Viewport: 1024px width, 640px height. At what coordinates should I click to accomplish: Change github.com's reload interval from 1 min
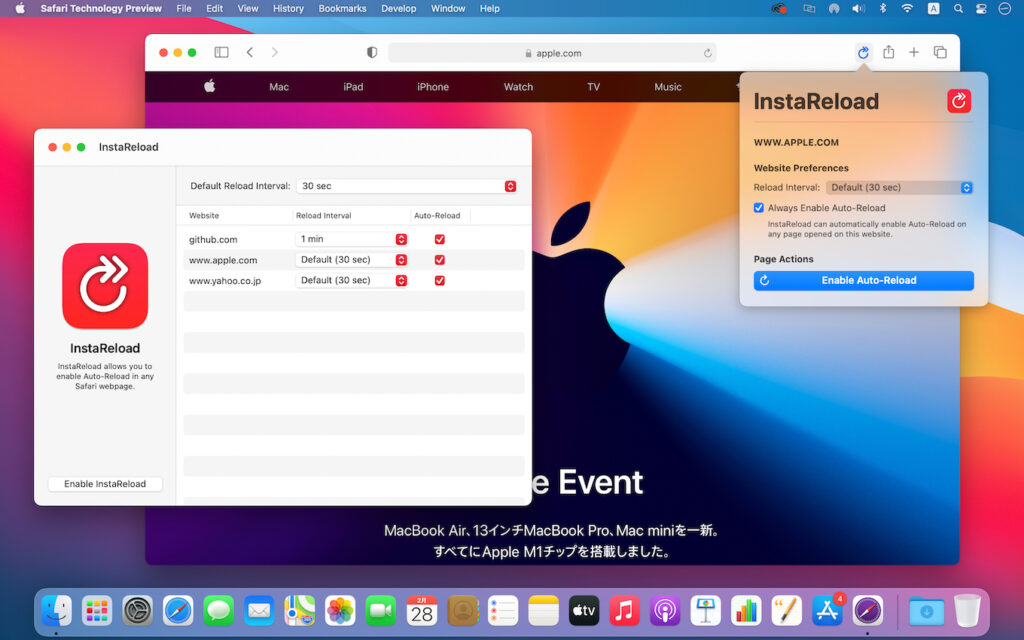(x=401, y=239)
